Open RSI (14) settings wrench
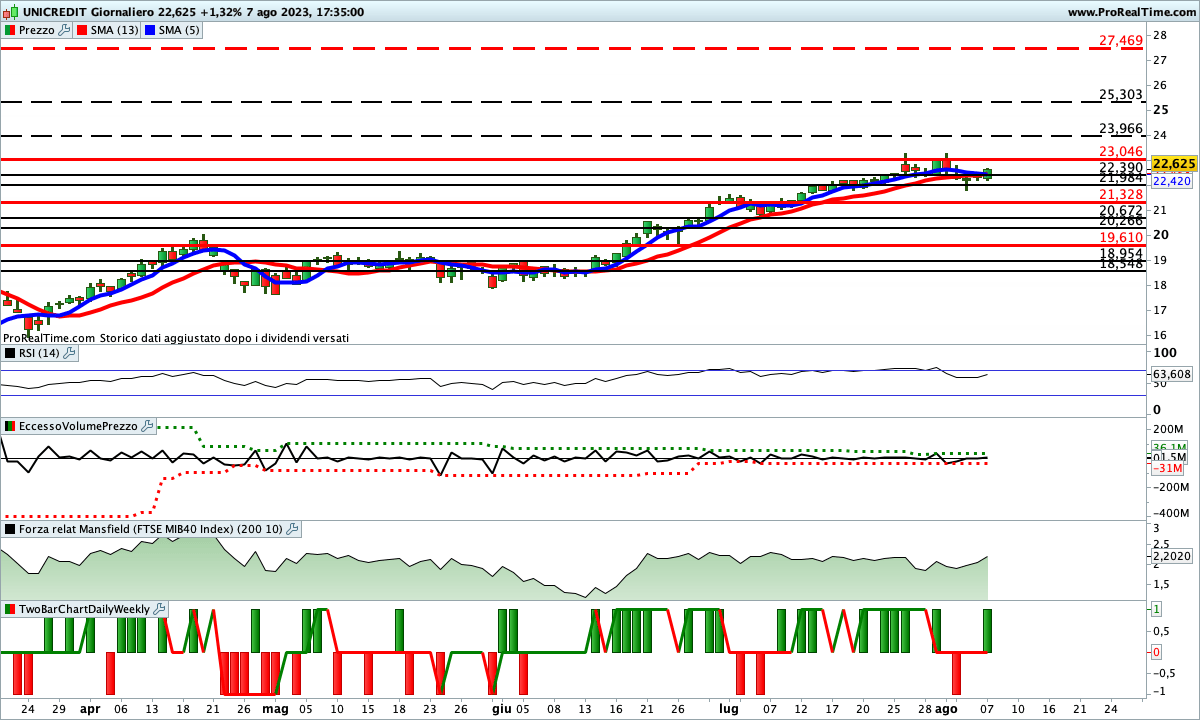 point(69,353)
